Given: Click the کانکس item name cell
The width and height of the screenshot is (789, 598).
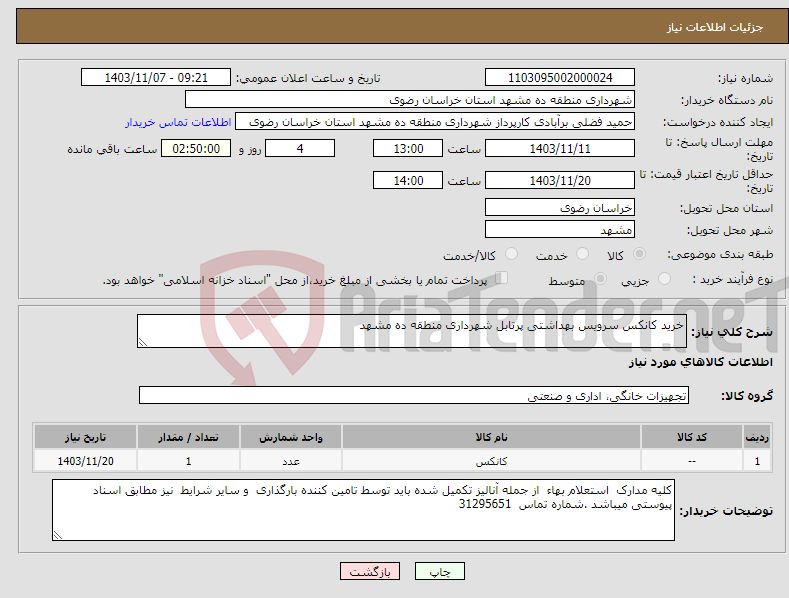Looking at the screenshot, I should pos(491,461).
